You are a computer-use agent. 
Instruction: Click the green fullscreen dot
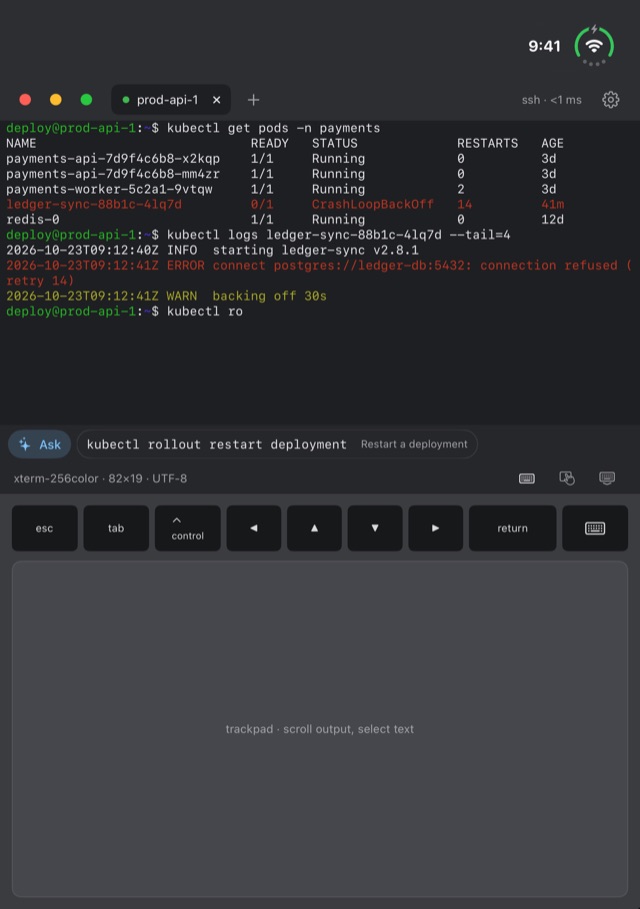coord(86,100)
